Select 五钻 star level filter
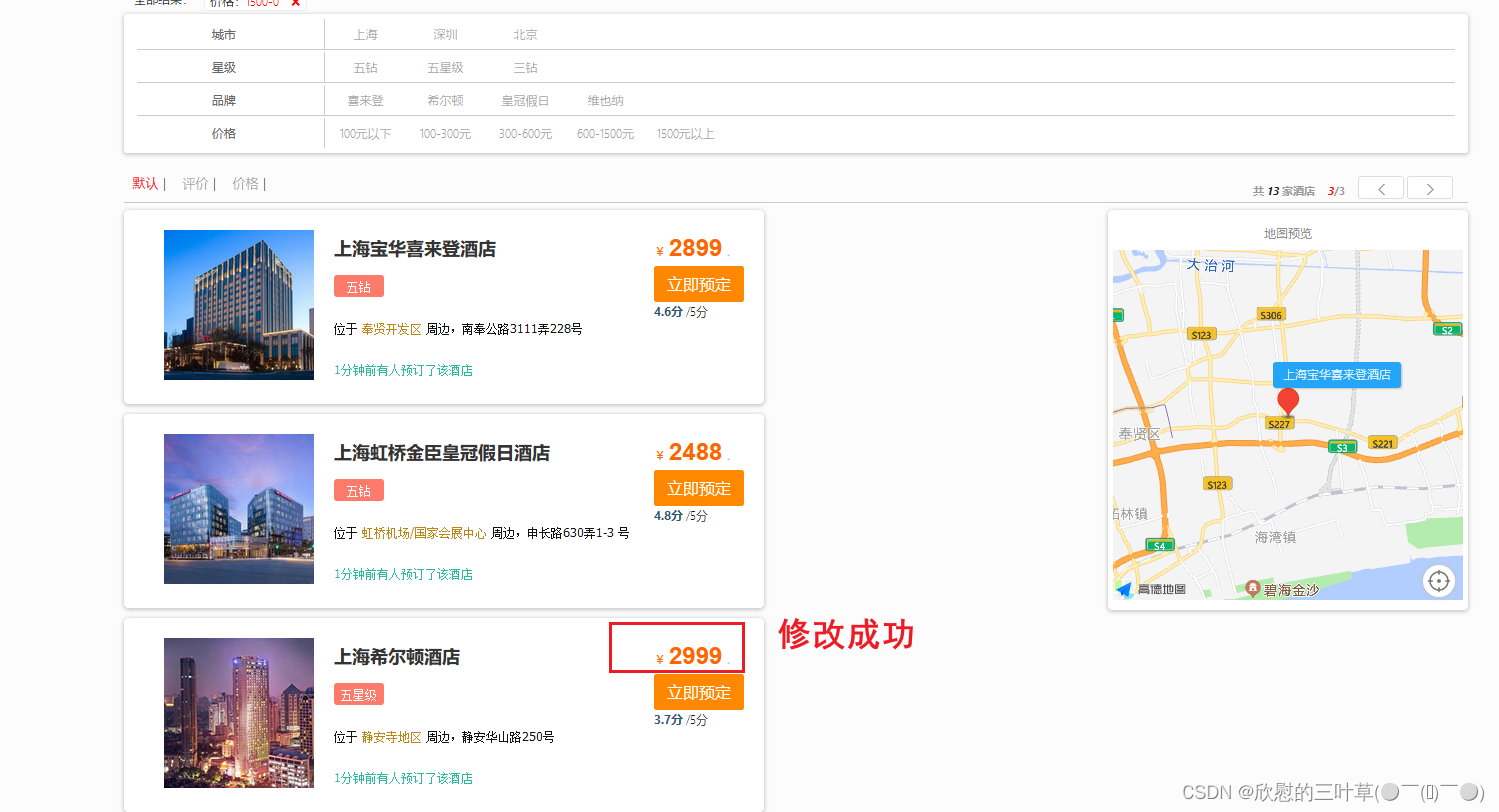 pyautogui.click(x=366, y=68)
